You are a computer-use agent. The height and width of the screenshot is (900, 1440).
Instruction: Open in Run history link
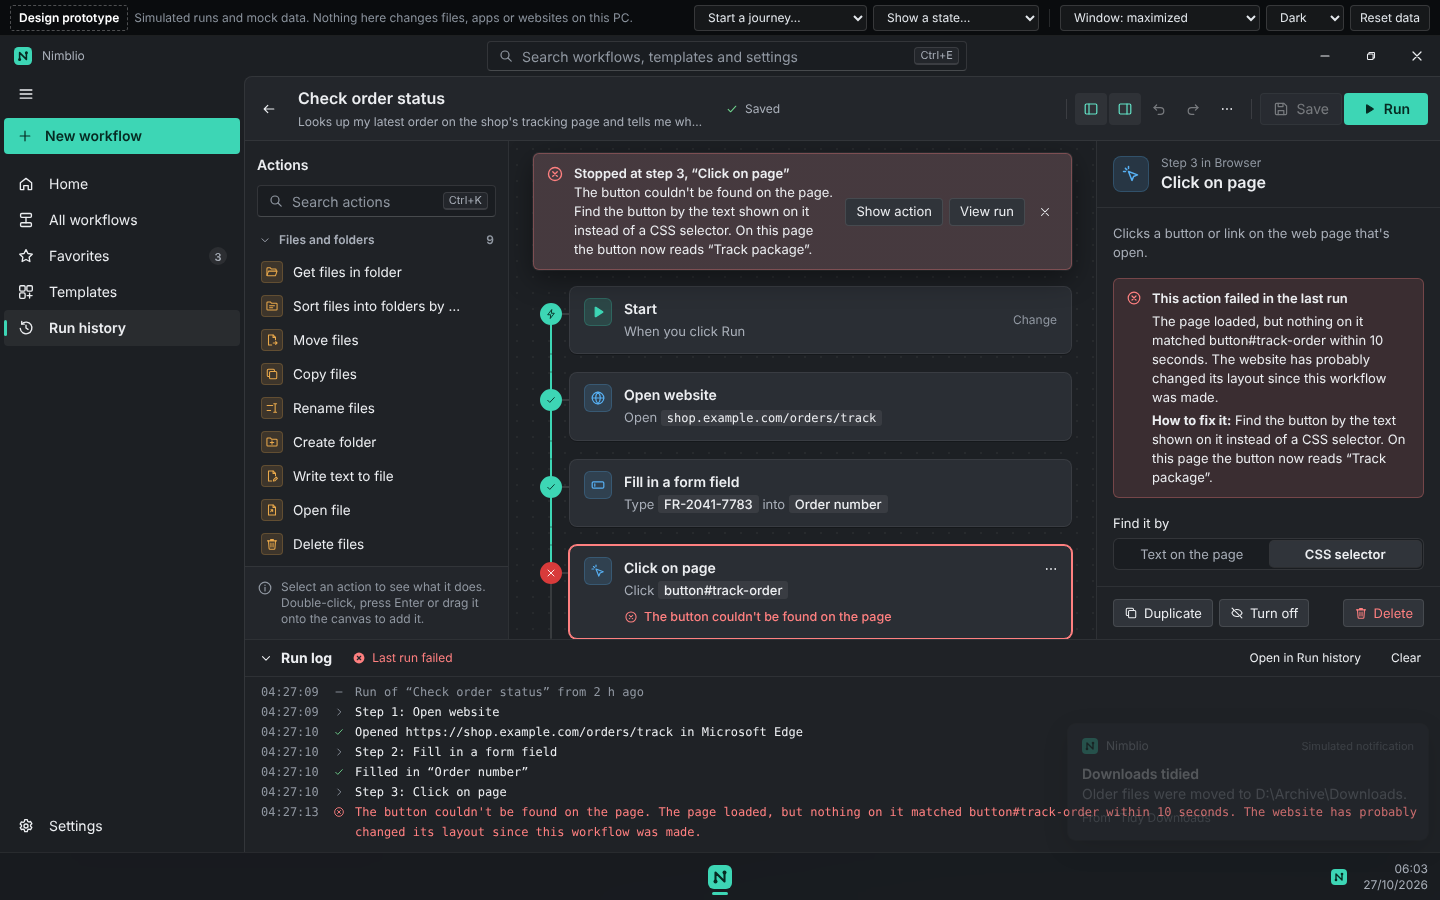pos(1305,658)
